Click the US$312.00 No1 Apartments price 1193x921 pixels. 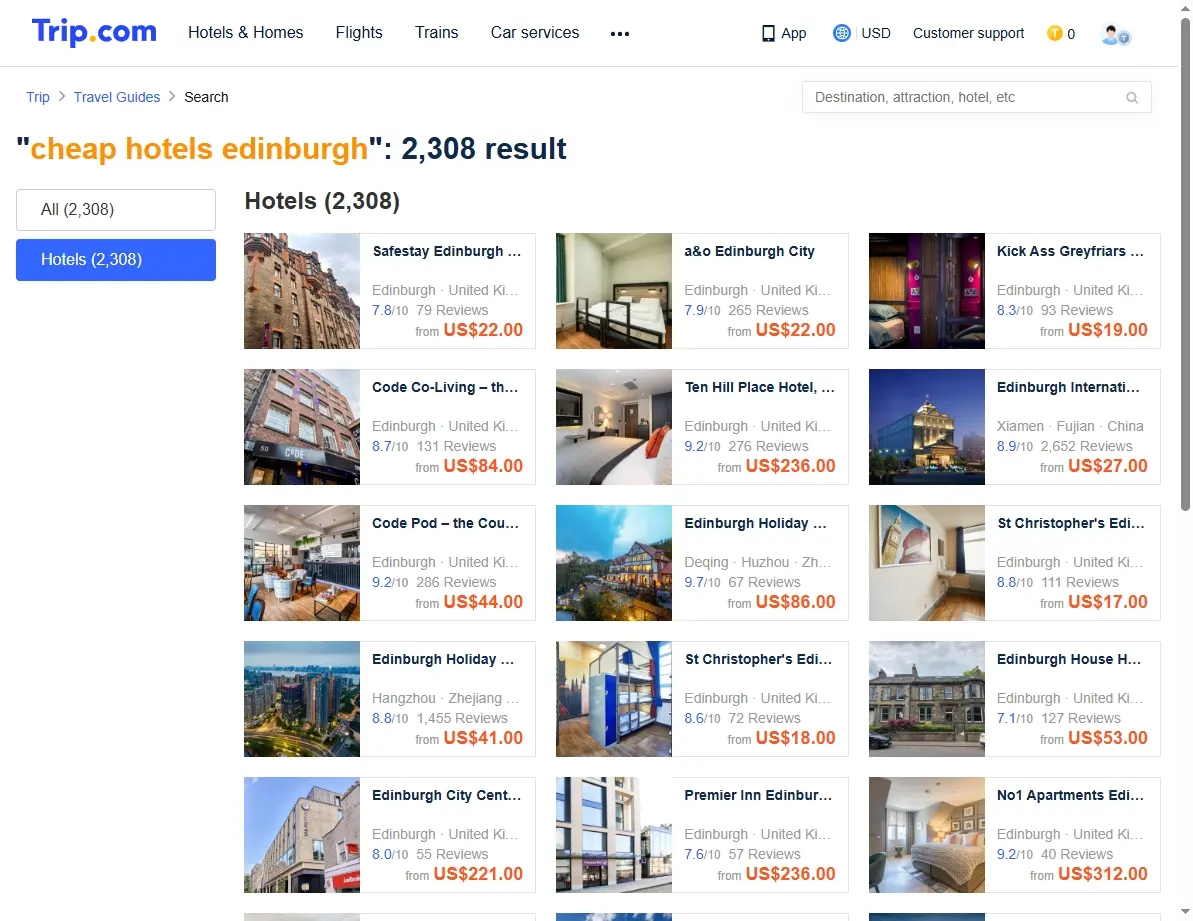(x=1102, y=875)
